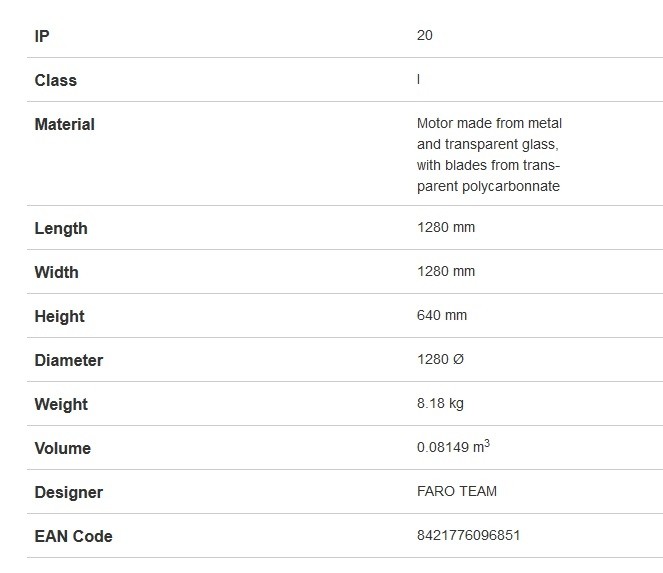Click the Material description text

click(x=489, y=155)
